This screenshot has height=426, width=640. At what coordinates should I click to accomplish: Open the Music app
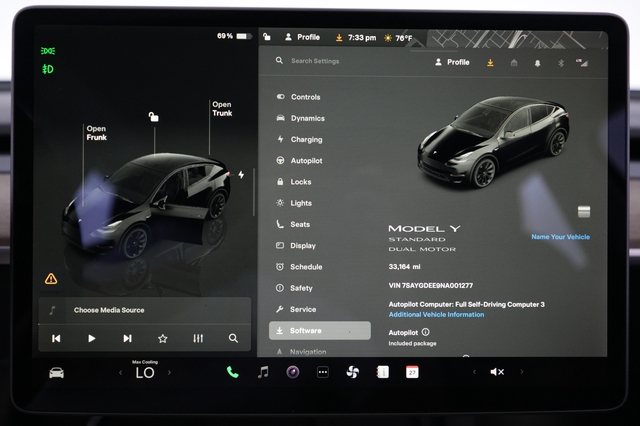263,372
